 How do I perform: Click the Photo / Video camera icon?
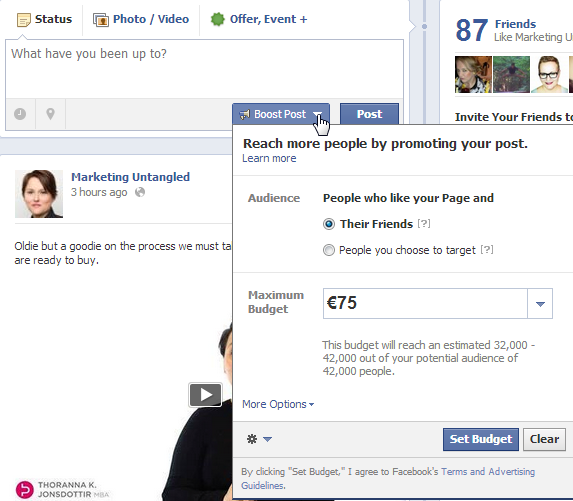pos(100,20)
